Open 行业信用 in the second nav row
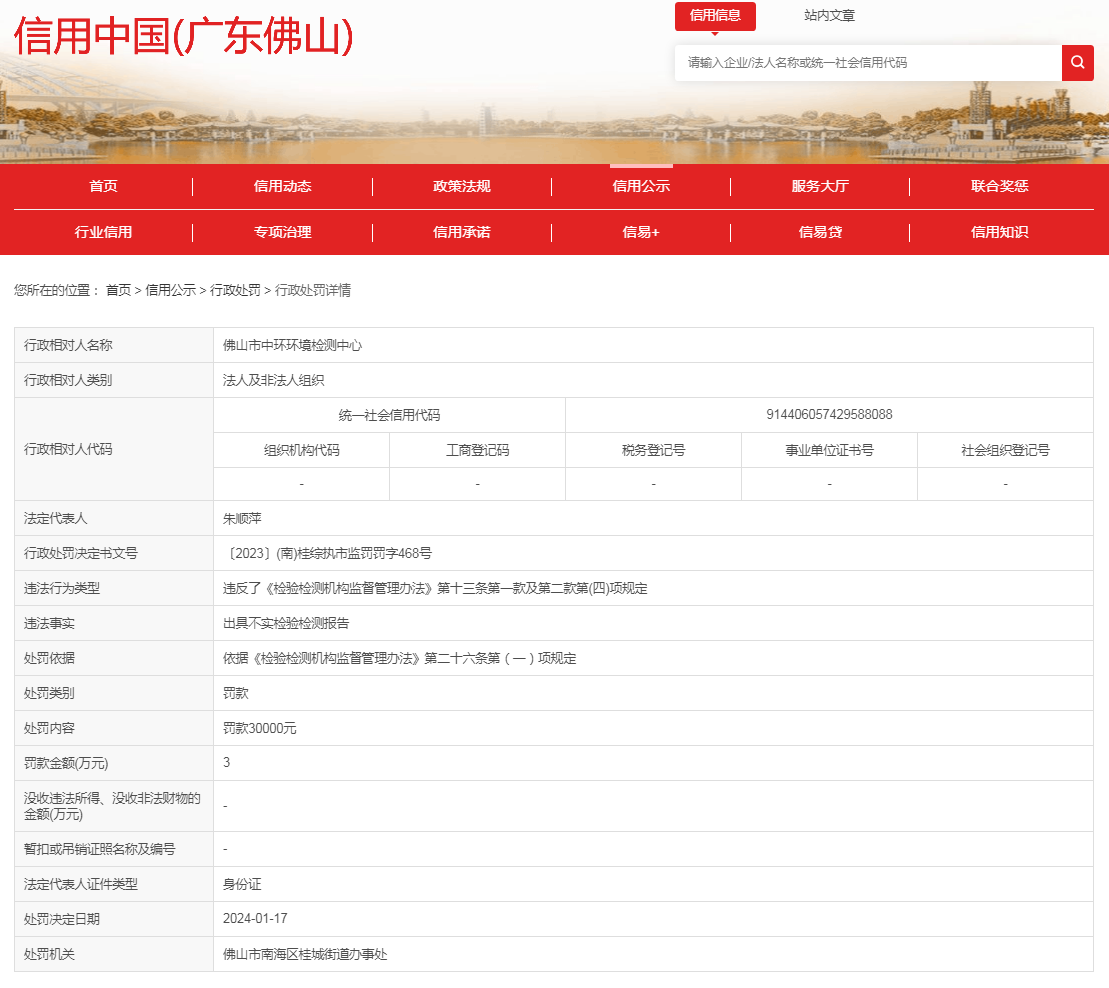Viewport: 1109px width, 988px height. point(103,232)
